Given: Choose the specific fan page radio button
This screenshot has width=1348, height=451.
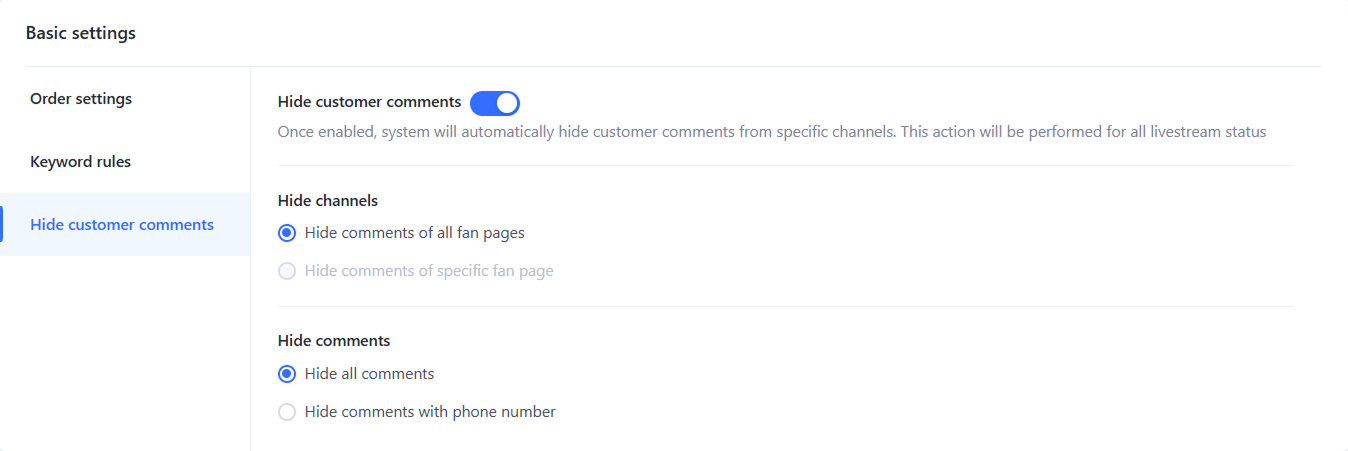Looking at the screenshot, I should click(287, 271).
